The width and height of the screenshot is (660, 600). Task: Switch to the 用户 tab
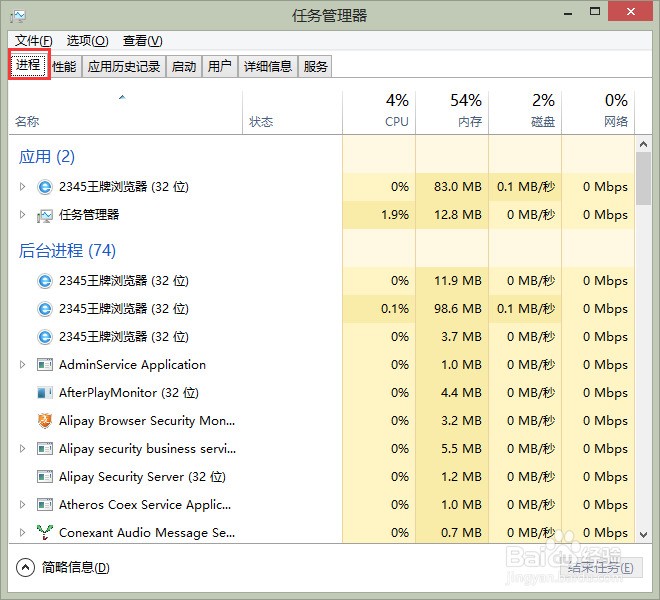coord(220,67)
